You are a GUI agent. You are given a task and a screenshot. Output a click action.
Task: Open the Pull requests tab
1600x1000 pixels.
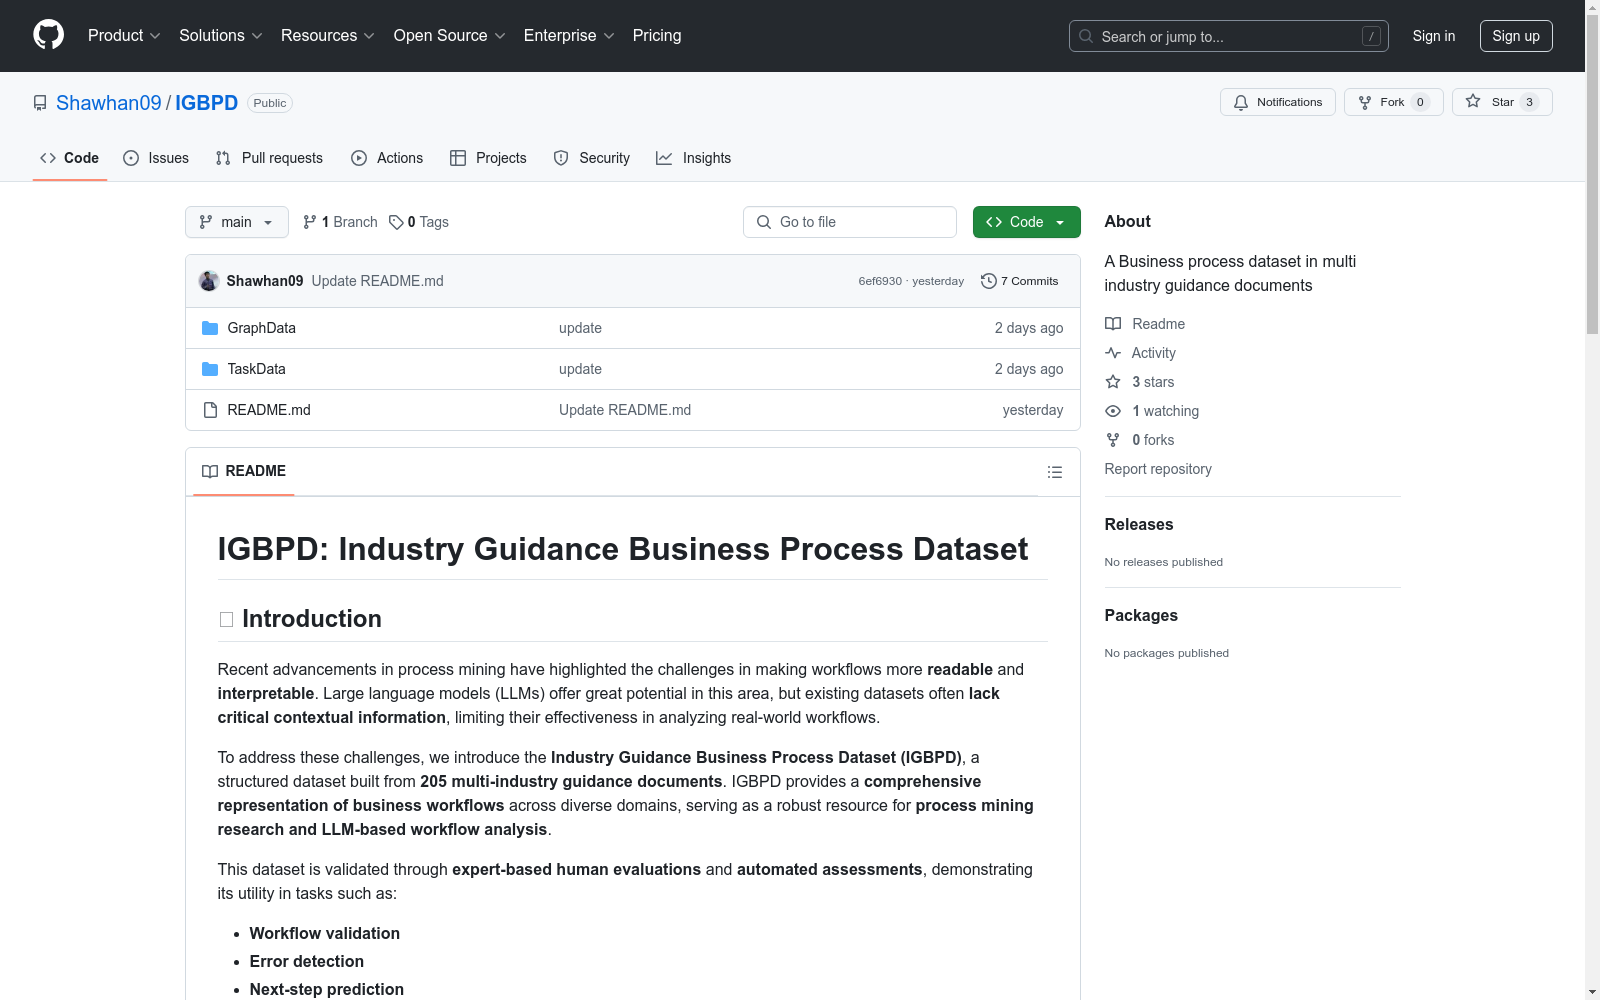point(269,158)
